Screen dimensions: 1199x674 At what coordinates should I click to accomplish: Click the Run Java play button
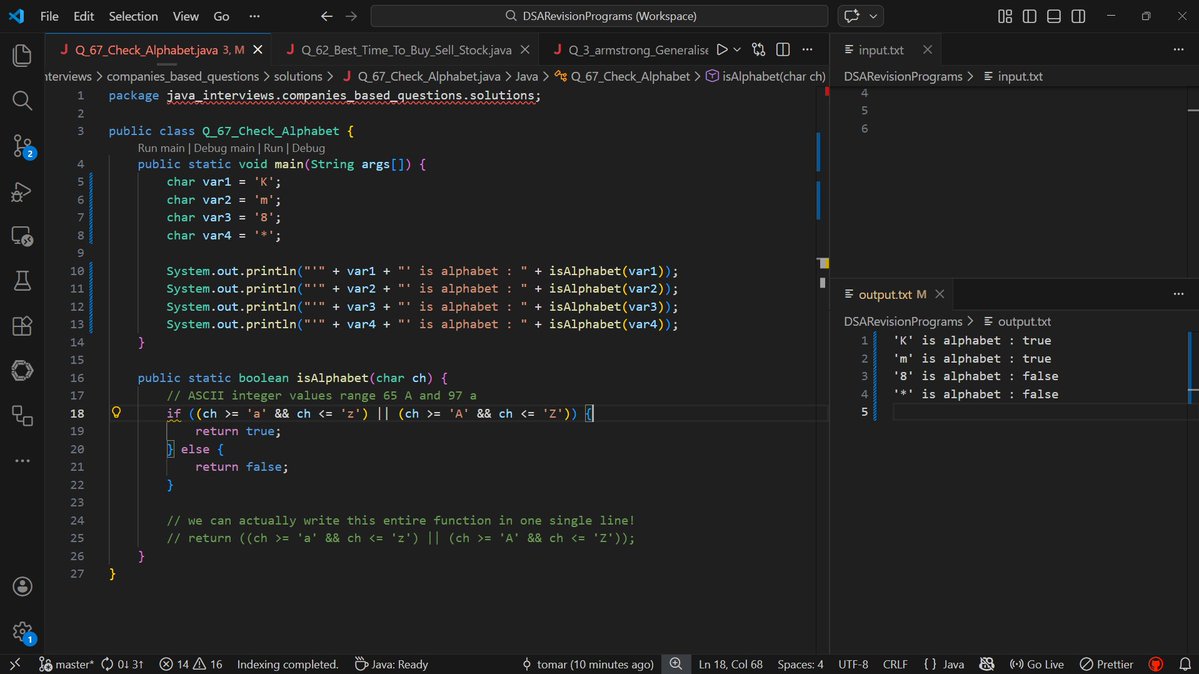click(722, 50)
